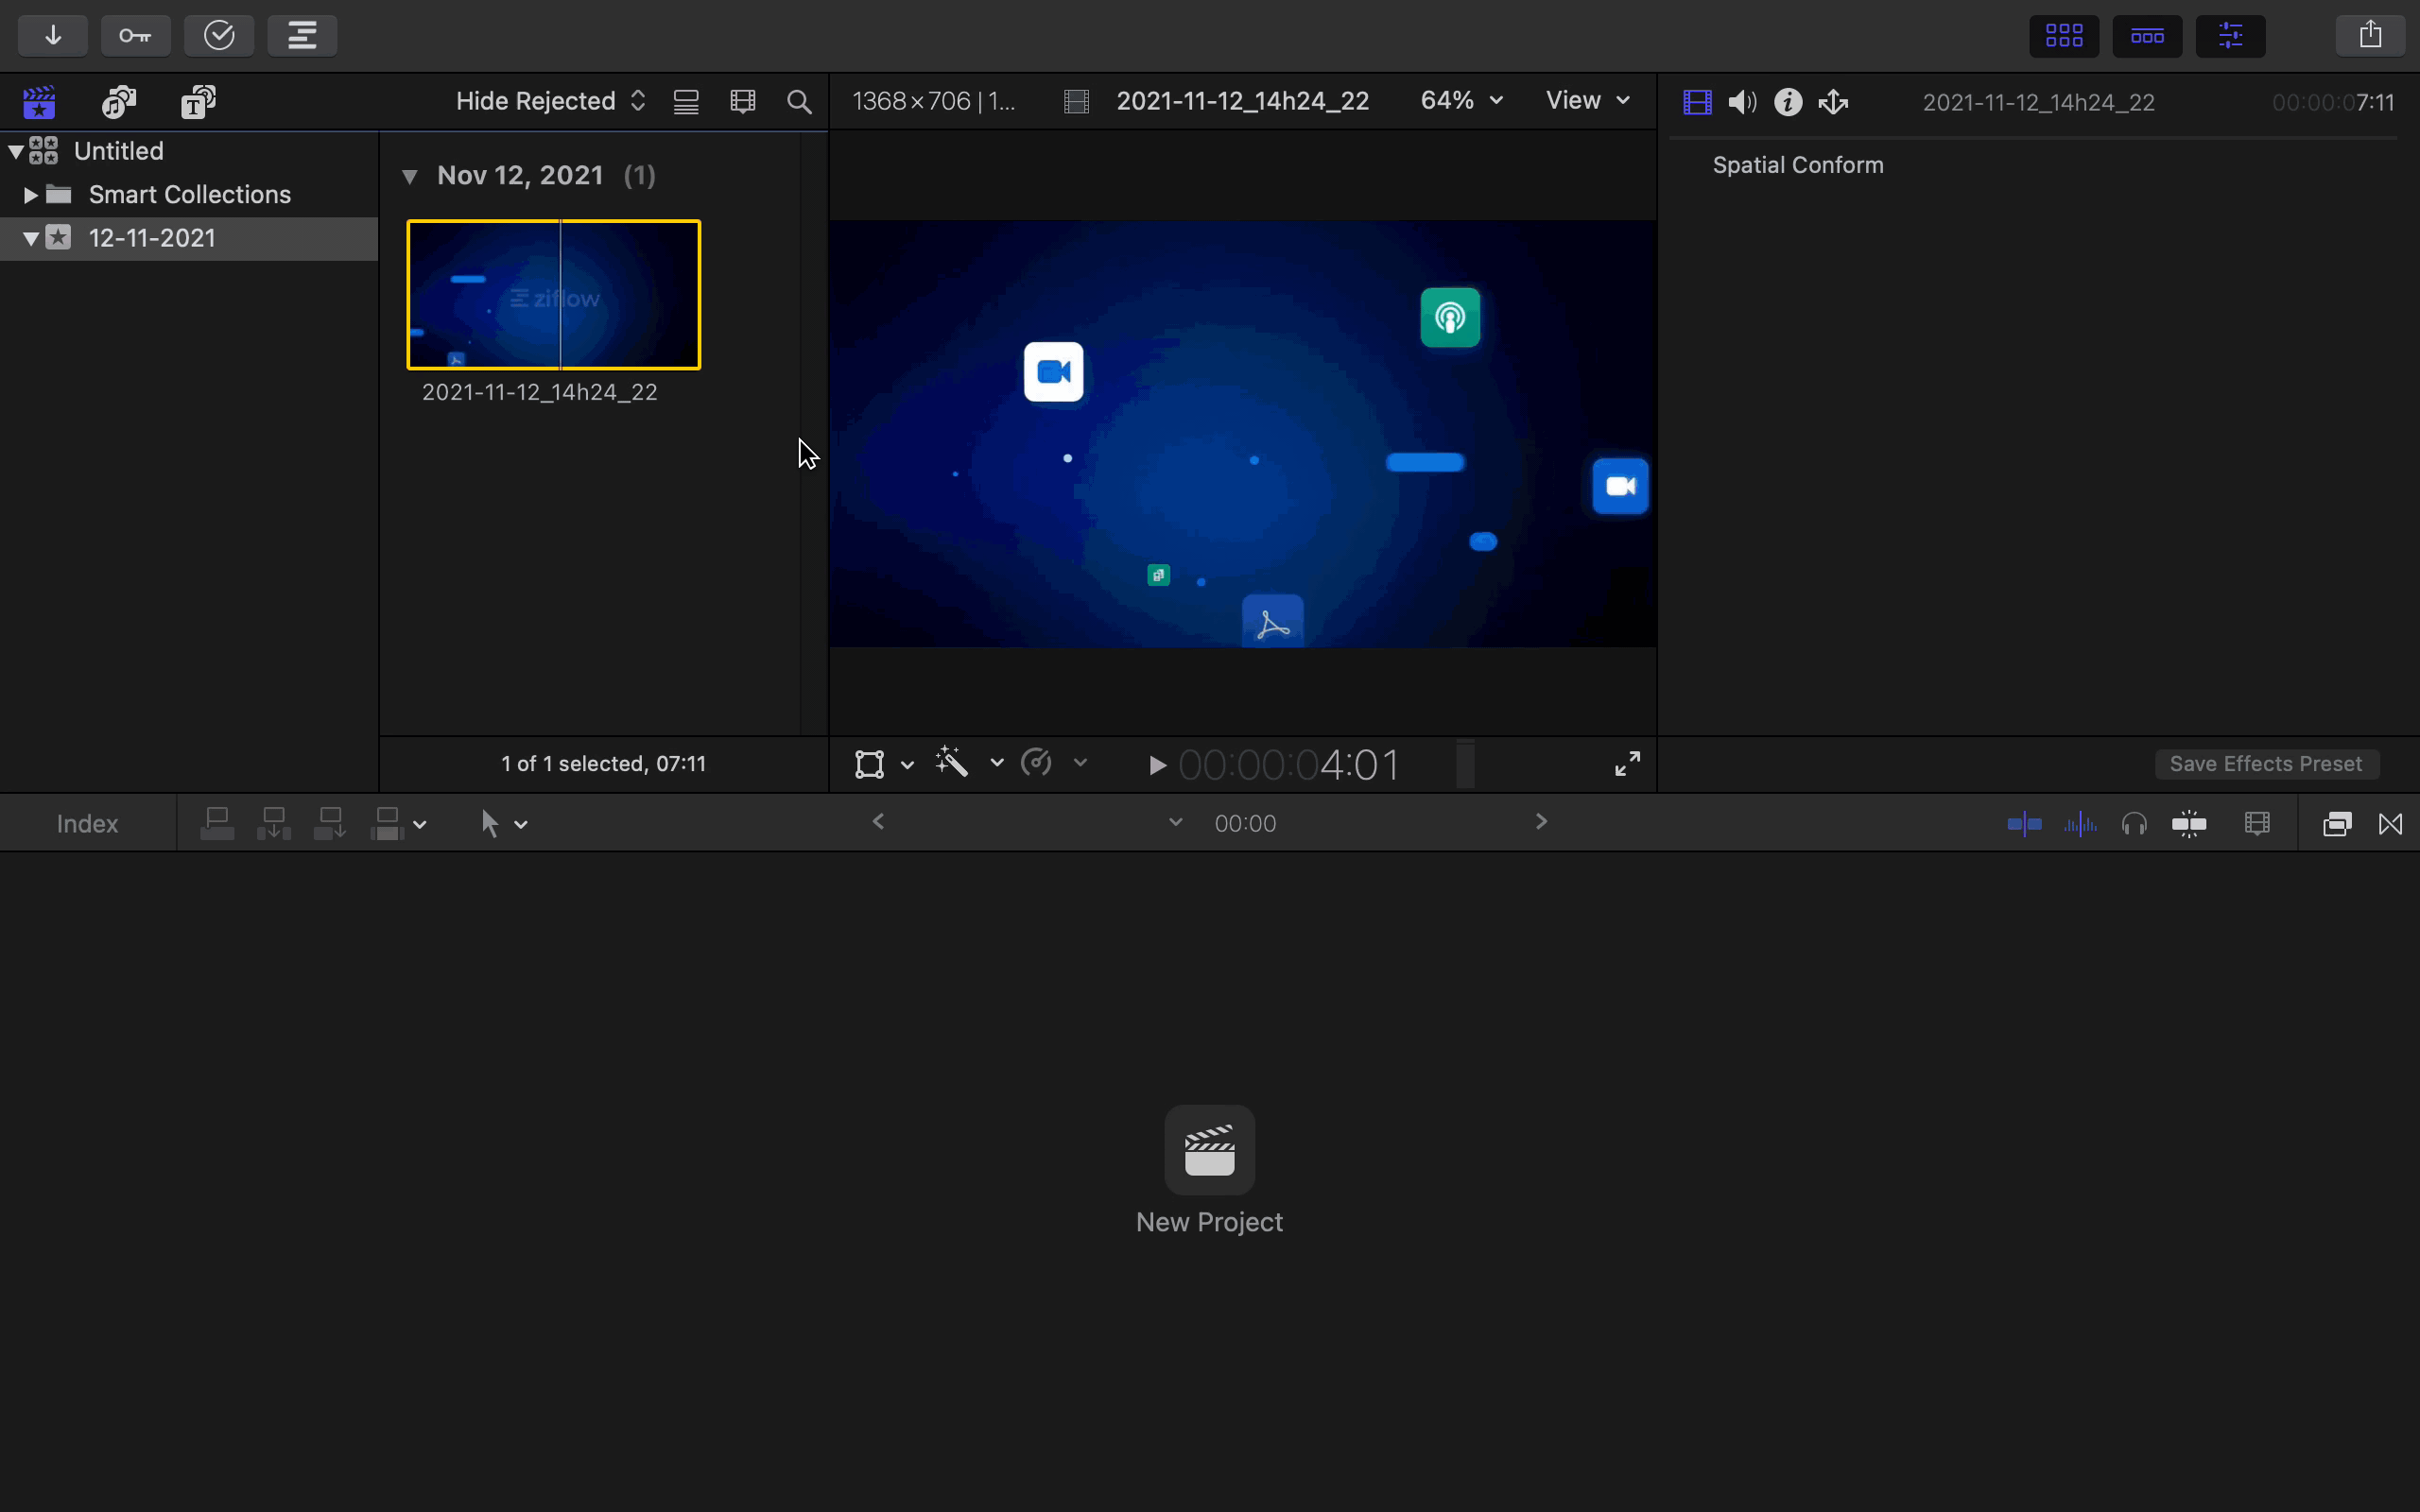Click the browser search magnifier icon
The height and width of the screenshot is (1512, 2420).
[x=799, y=102]
